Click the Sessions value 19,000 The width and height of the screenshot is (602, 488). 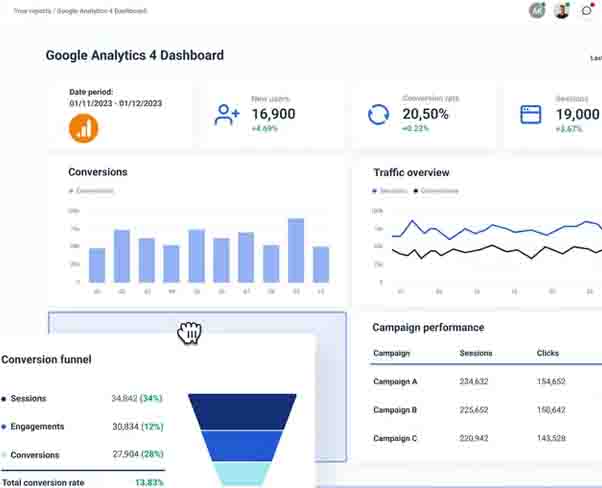[578, 114]
